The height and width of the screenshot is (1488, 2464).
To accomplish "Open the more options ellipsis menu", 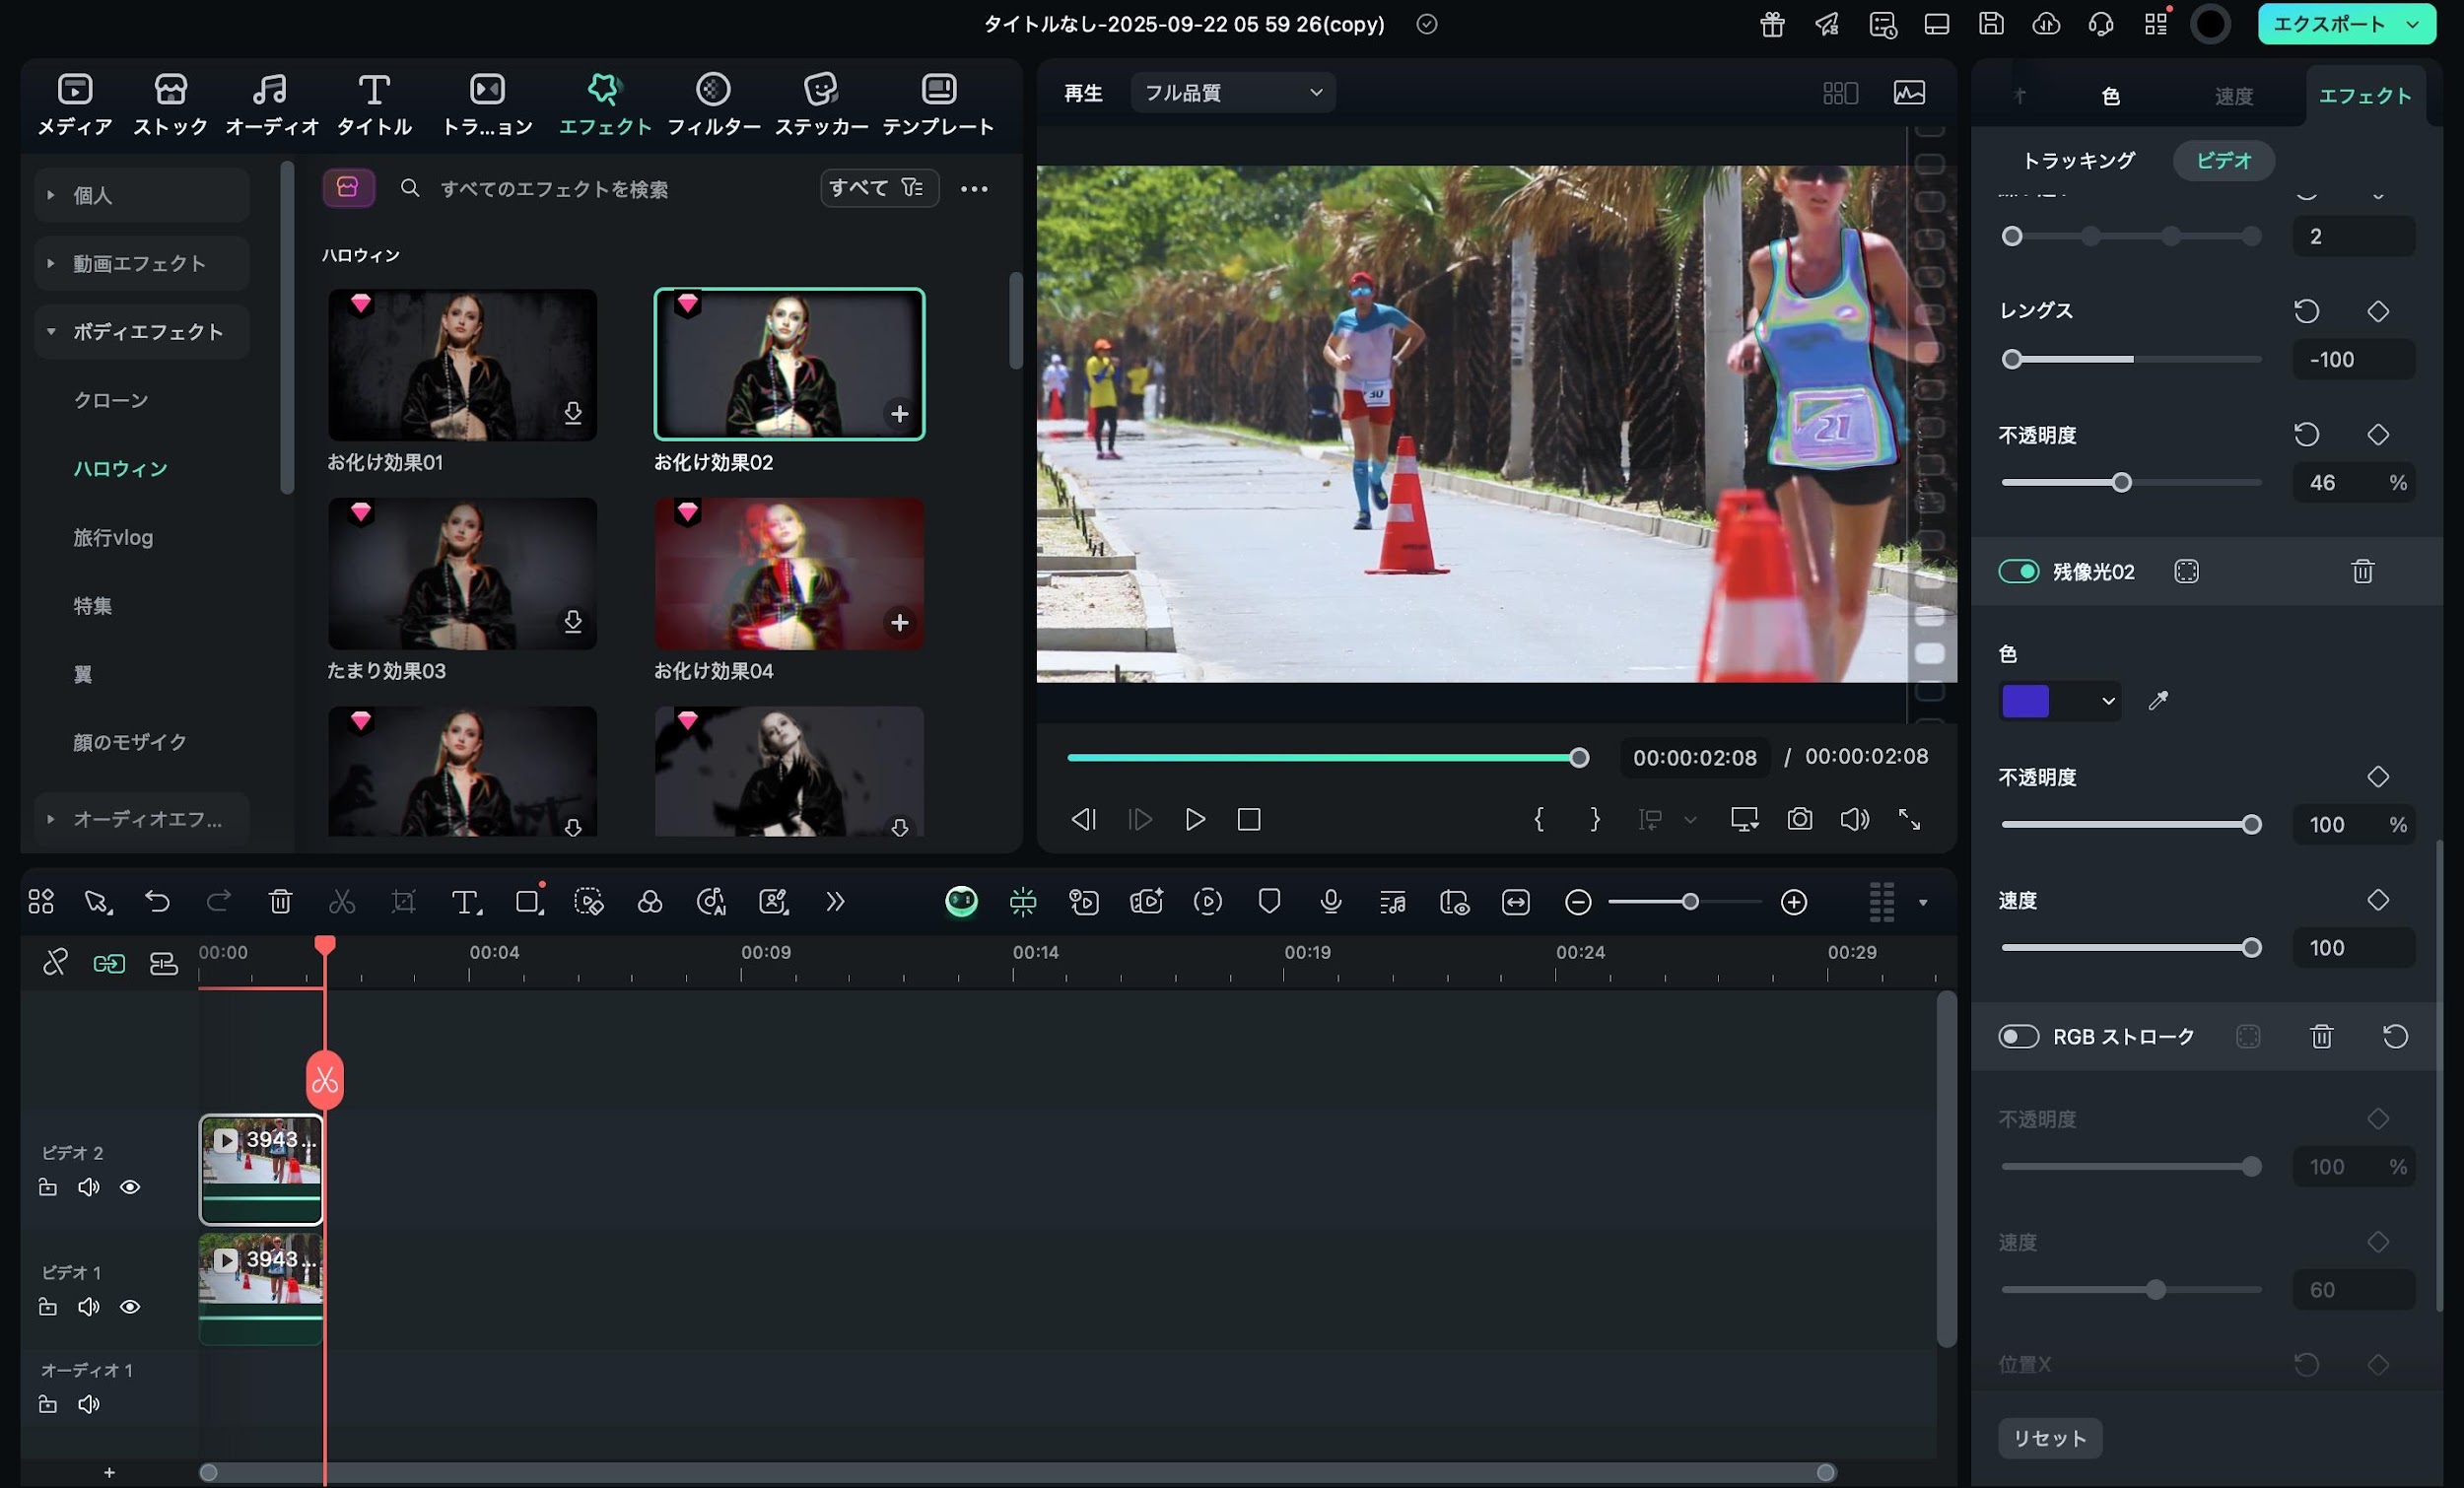I will coord(974,189).
